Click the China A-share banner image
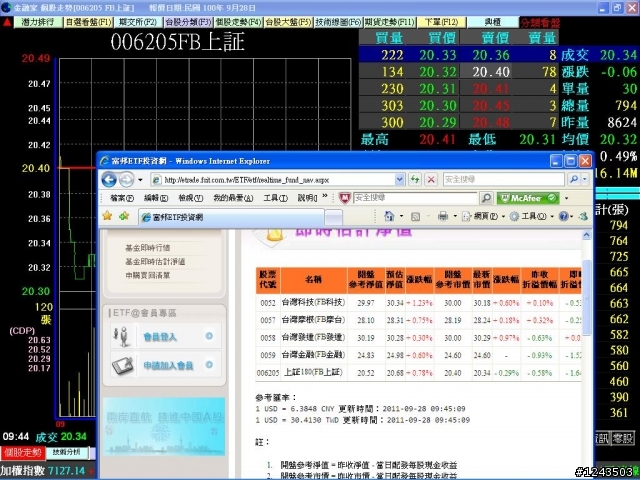 point(164,427)
